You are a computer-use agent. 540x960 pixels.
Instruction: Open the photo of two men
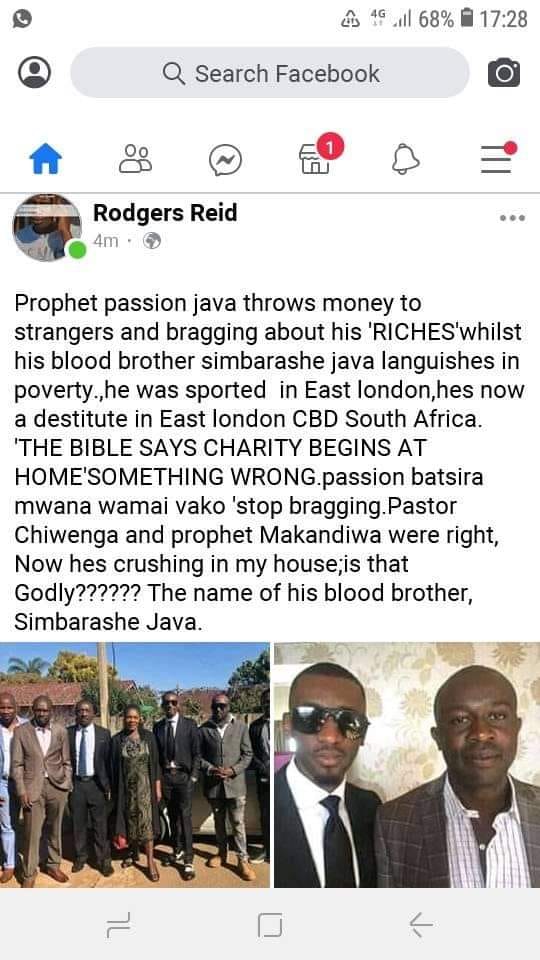pyautogui.click(x=407, y=764)
